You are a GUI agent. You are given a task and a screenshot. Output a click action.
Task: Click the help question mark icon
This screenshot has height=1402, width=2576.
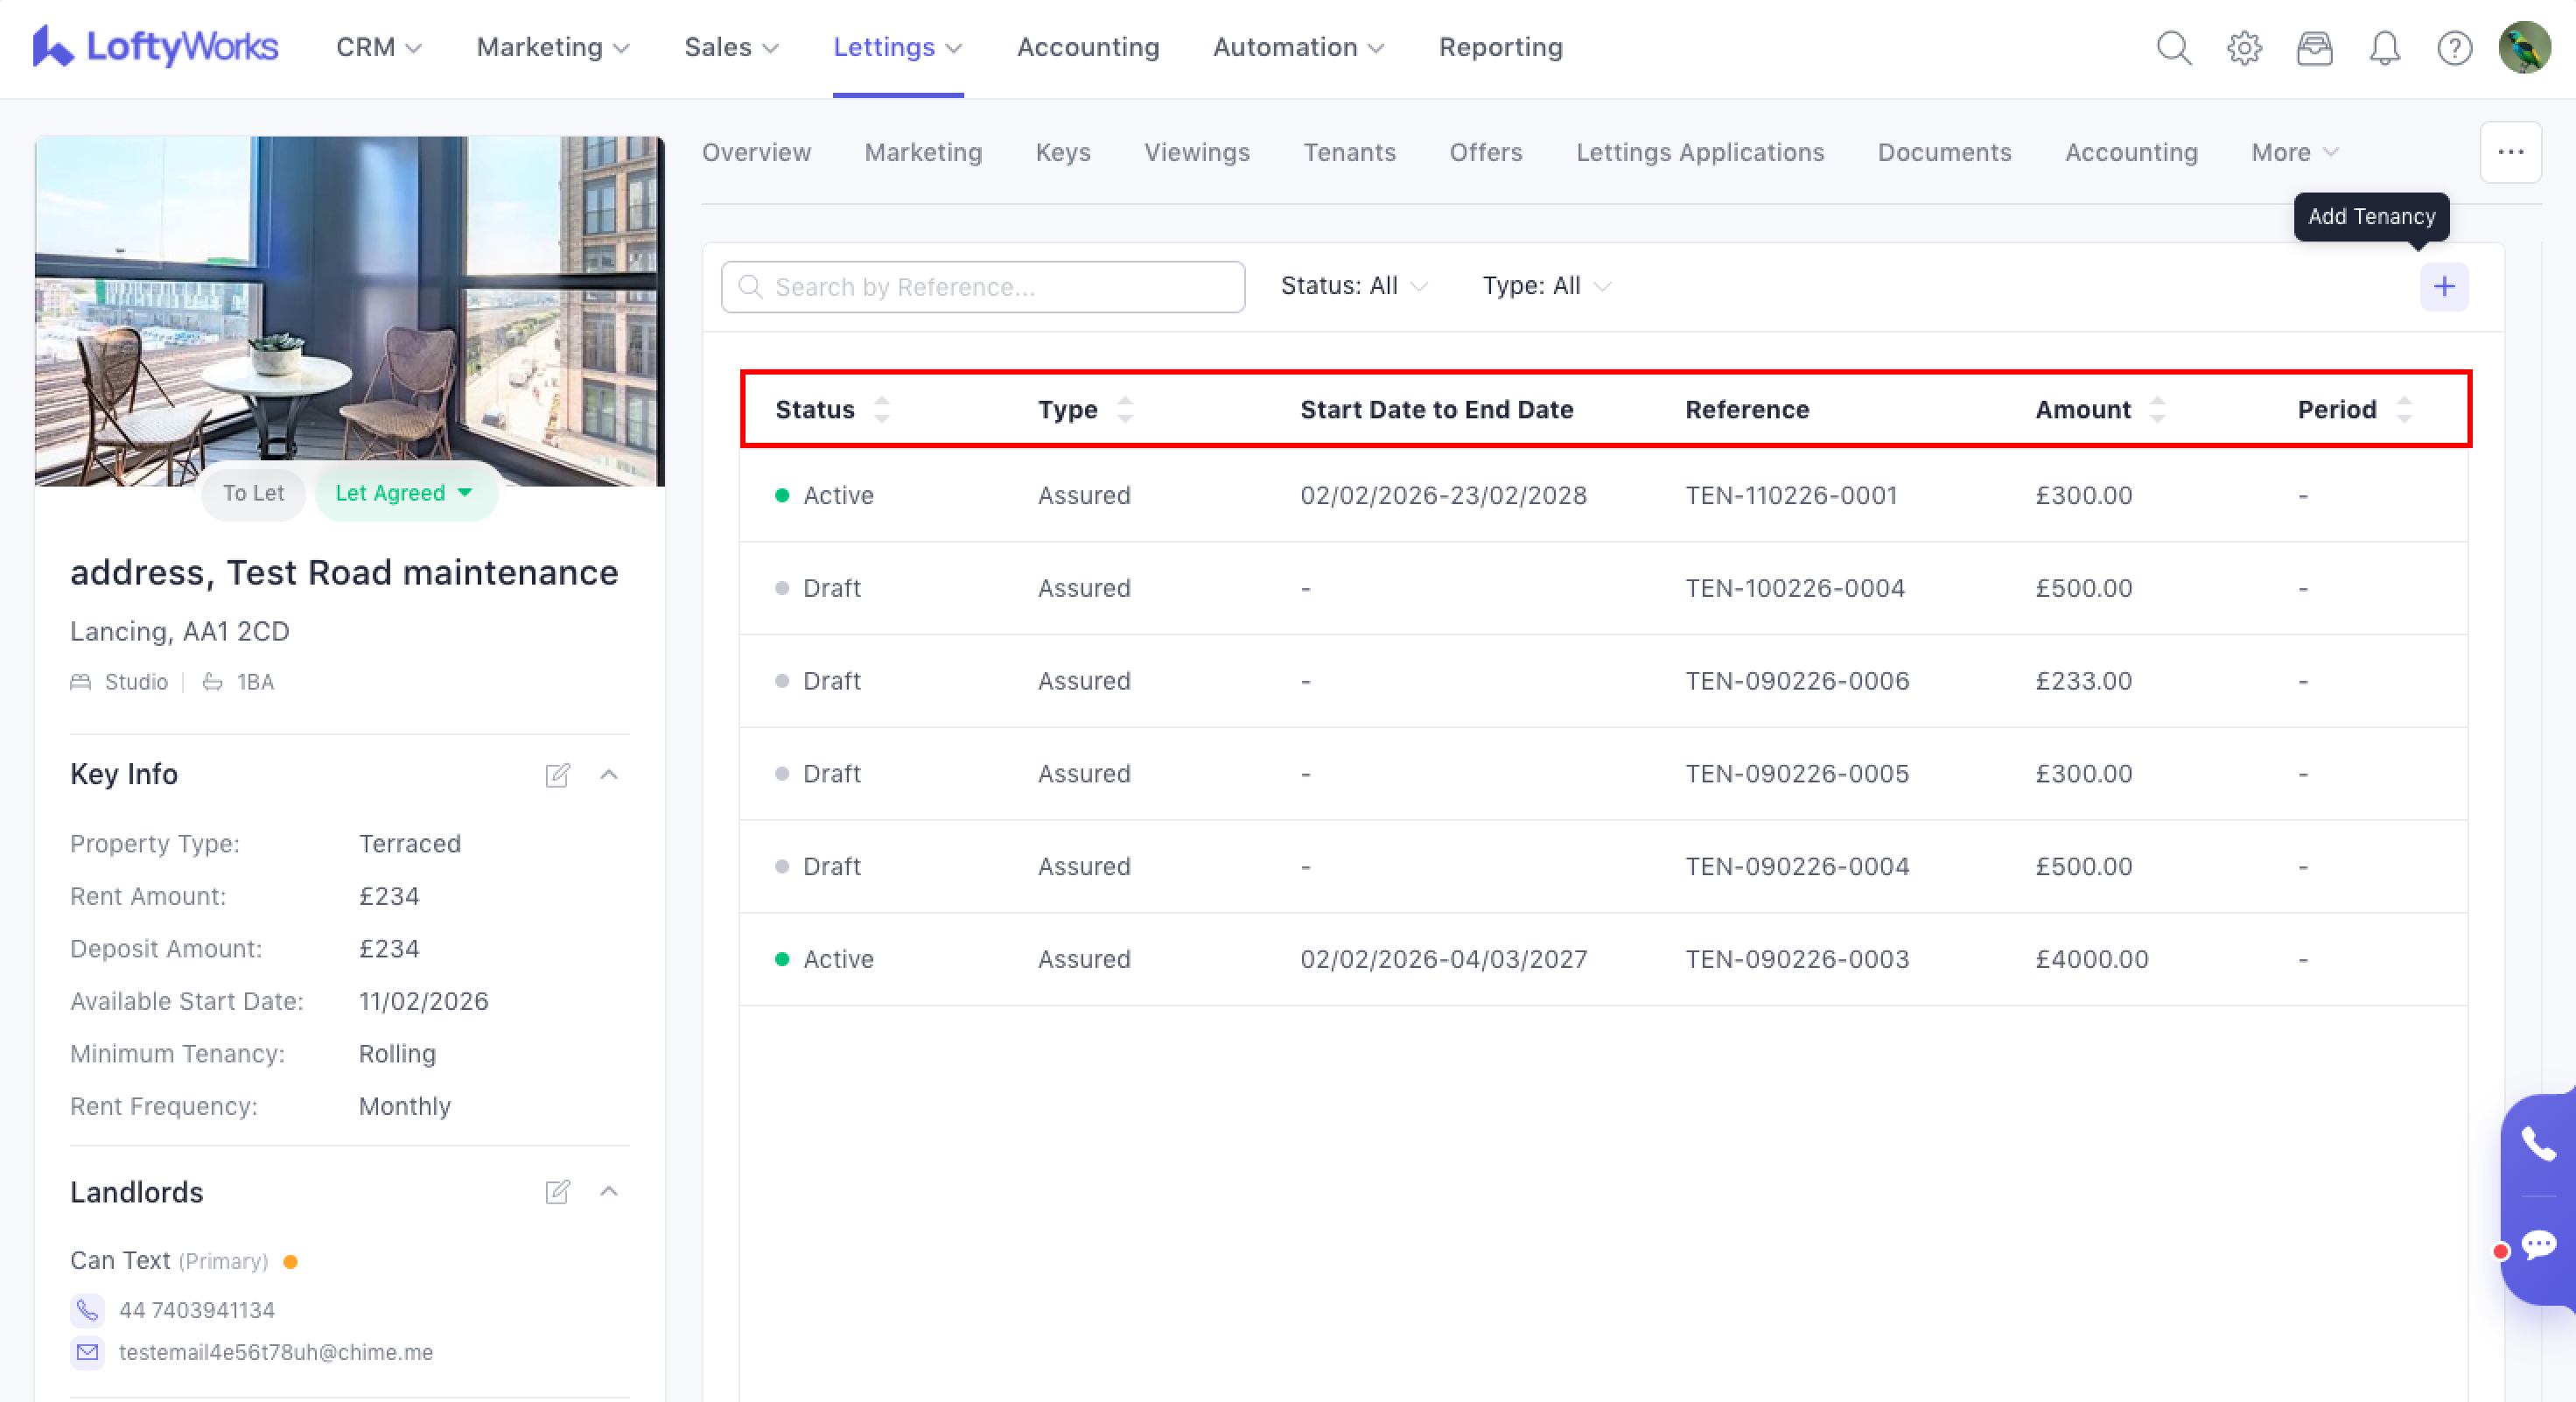[x=2454, y=48]
